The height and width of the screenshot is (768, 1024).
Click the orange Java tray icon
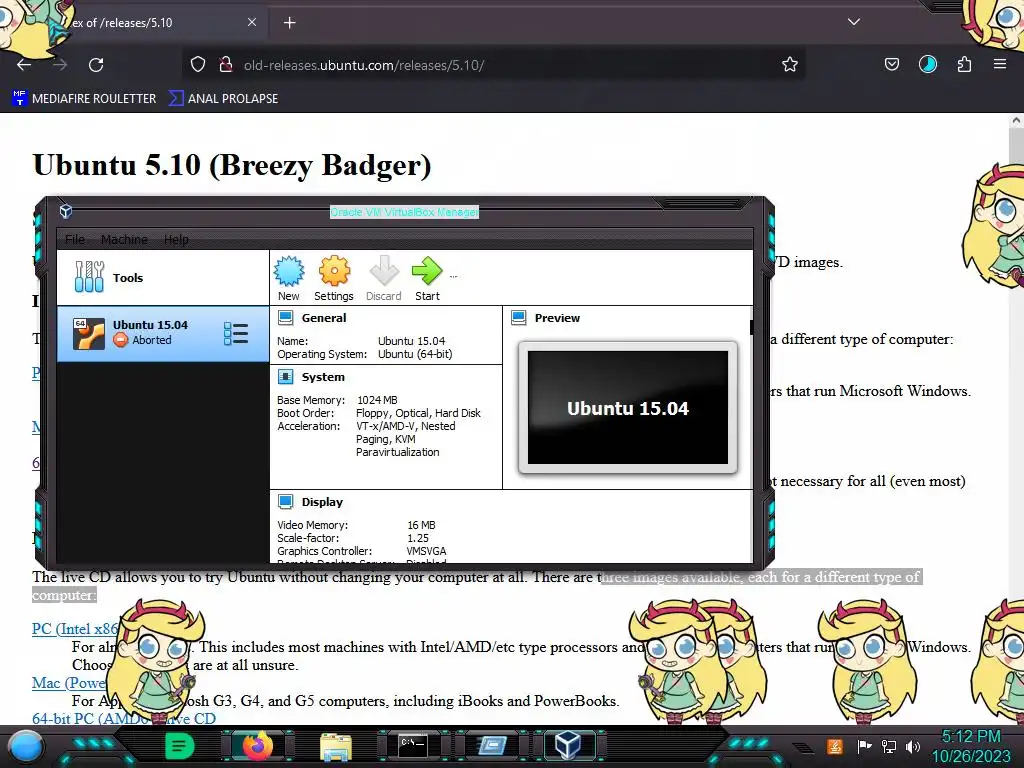(x=835, y=746)
